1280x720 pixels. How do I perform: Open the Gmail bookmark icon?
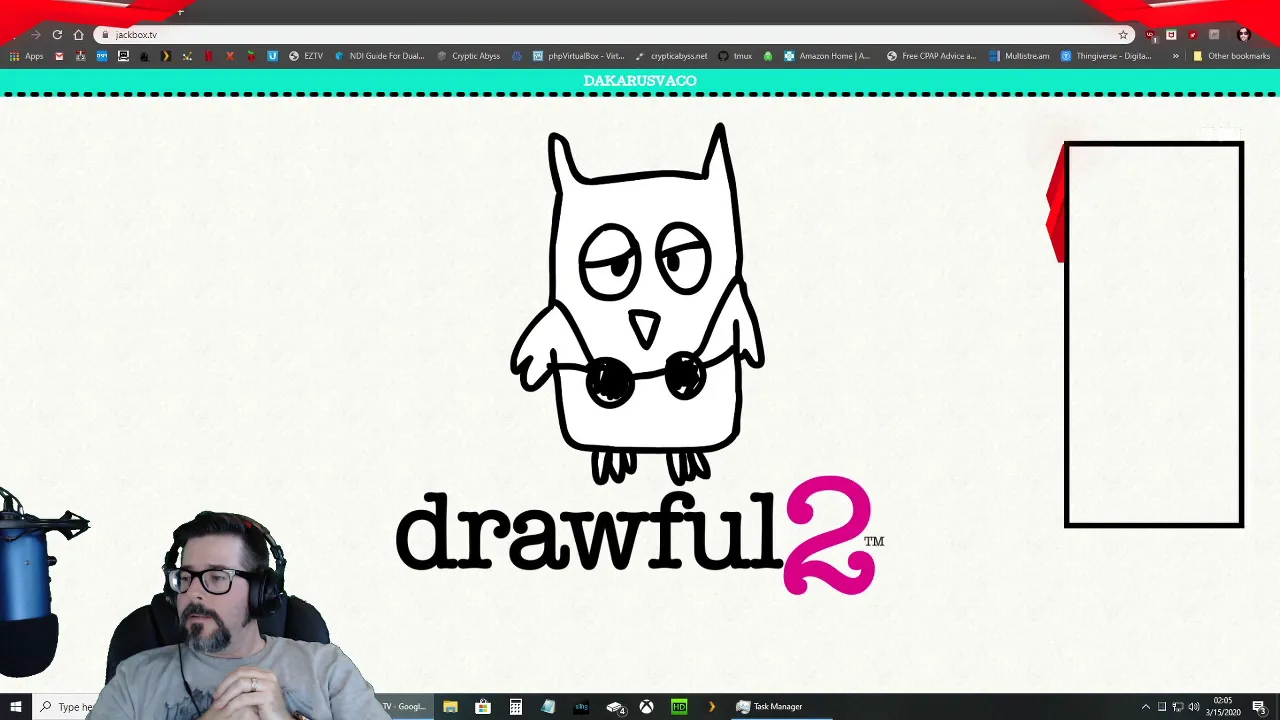[x=59, y=56]
